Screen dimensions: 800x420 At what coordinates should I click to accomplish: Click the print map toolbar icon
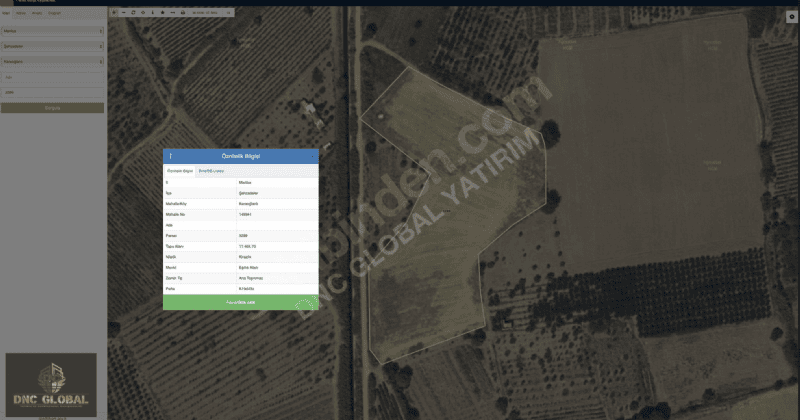pos(183,12)
